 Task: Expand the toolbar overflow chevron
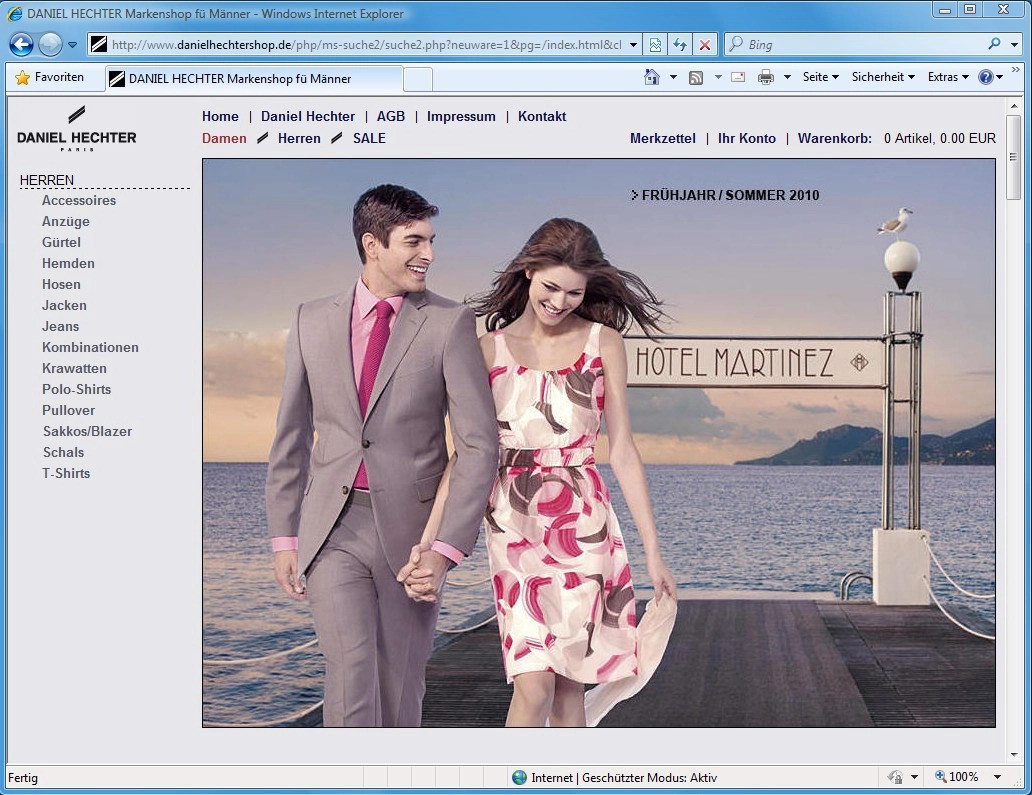pos(1016,70)
